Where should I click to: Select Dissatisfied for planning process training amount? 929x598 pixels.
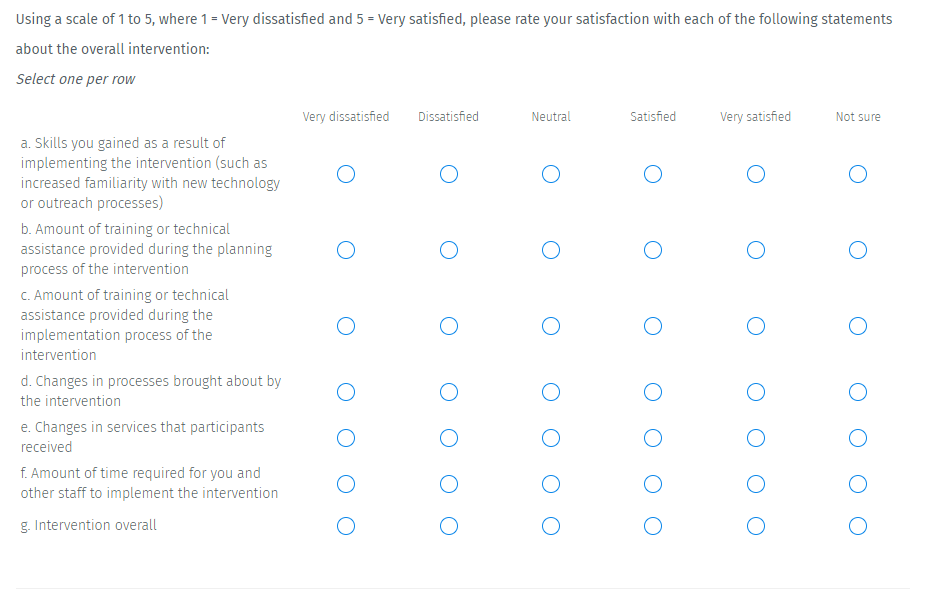448,249
